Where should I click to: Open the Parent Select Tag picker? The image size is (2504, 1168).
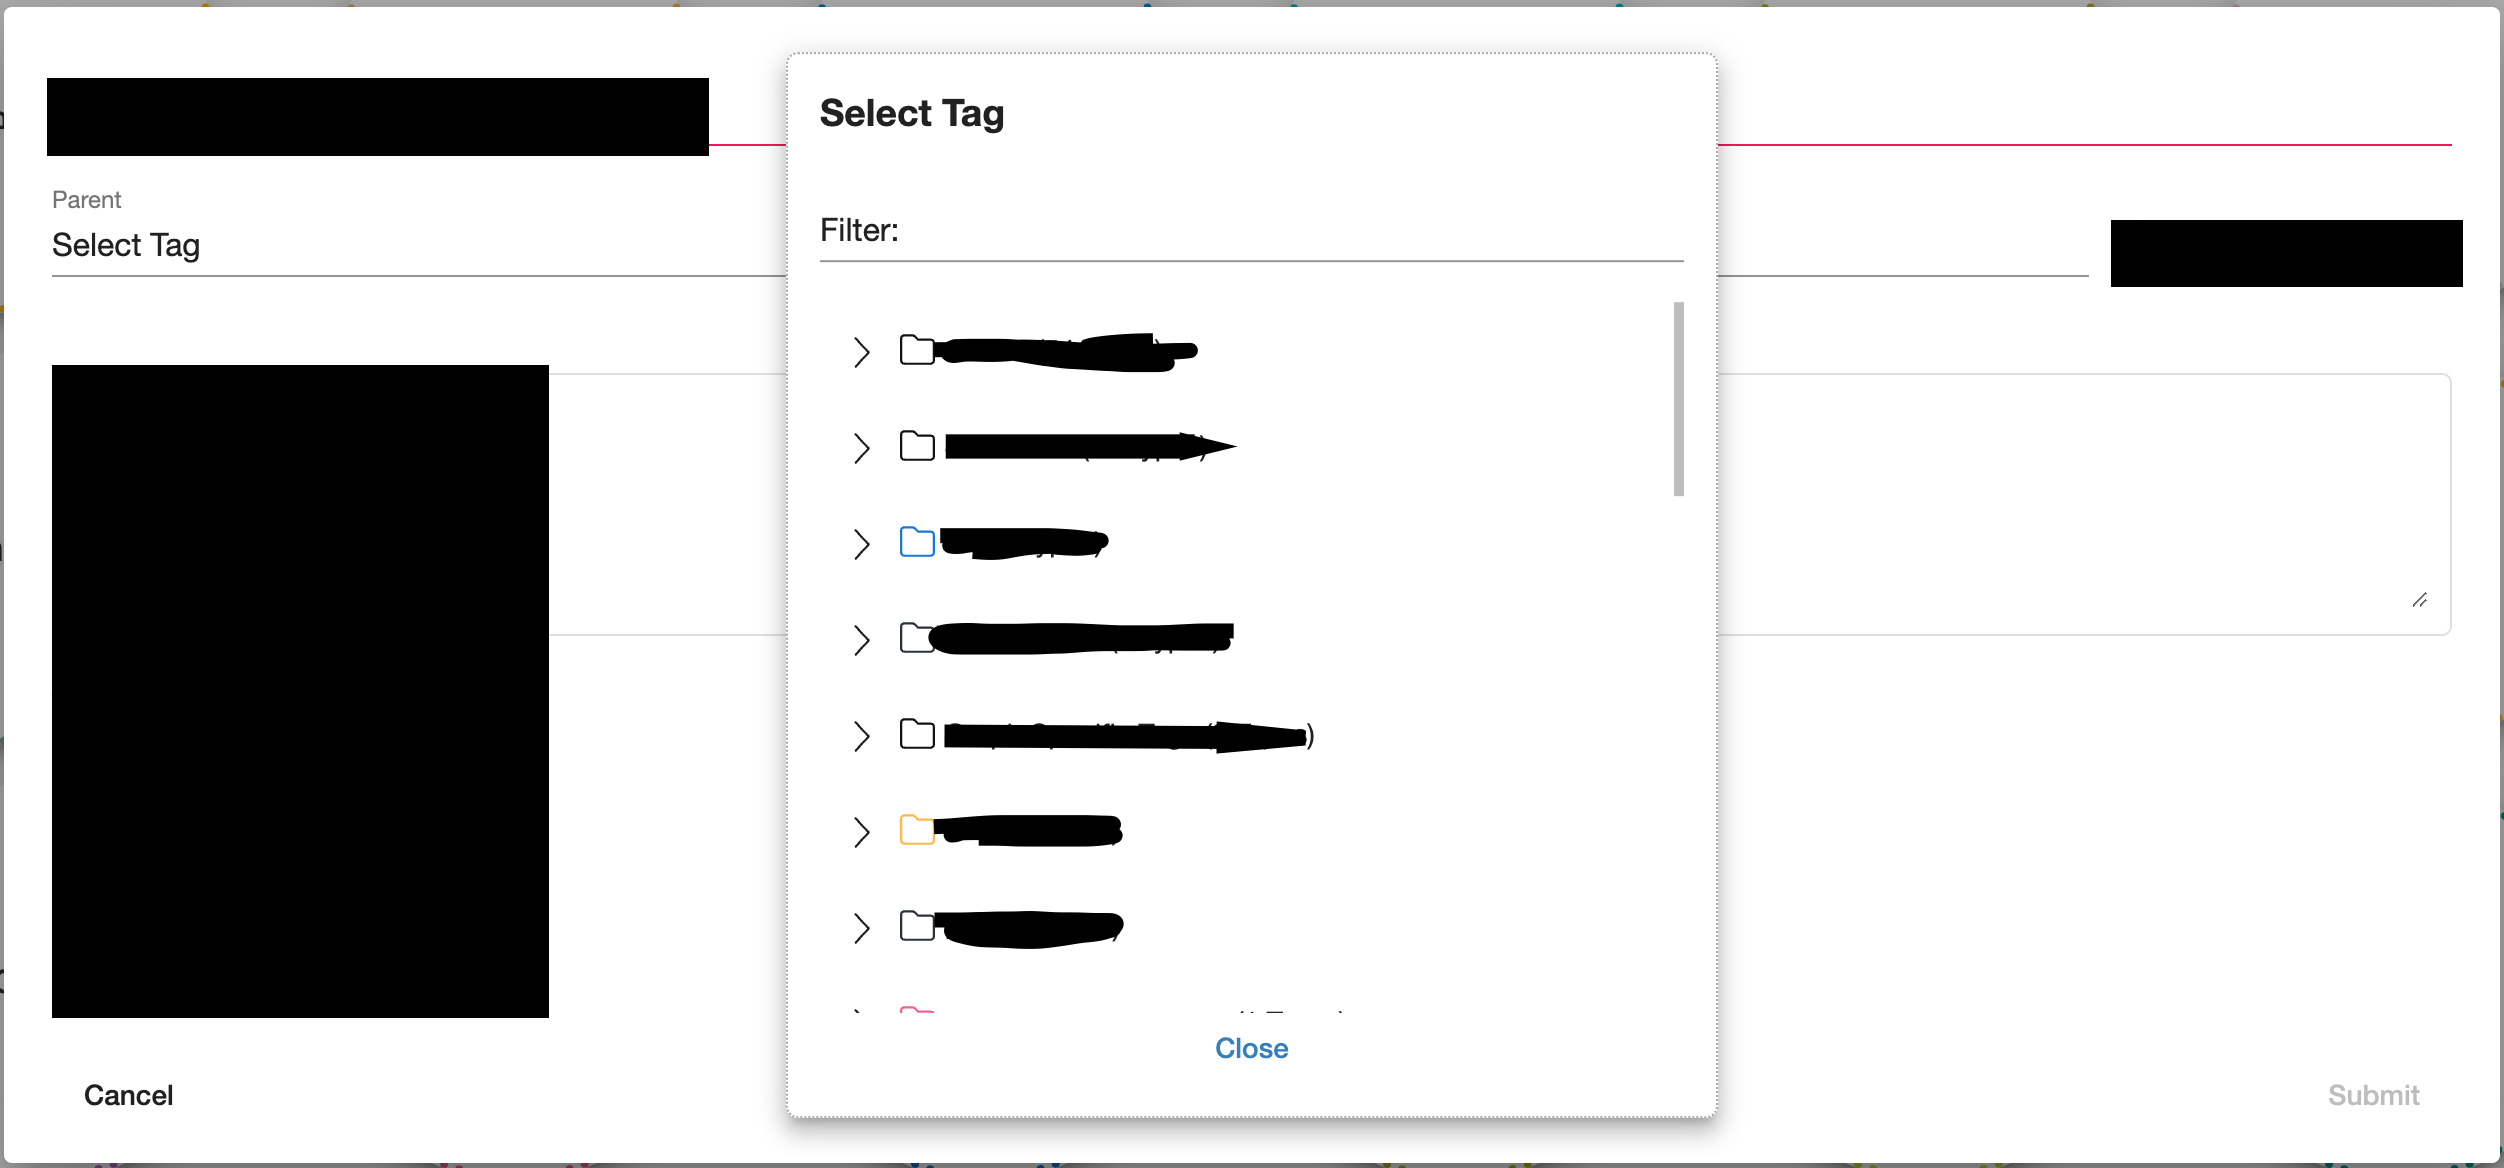tap(126, 245)
